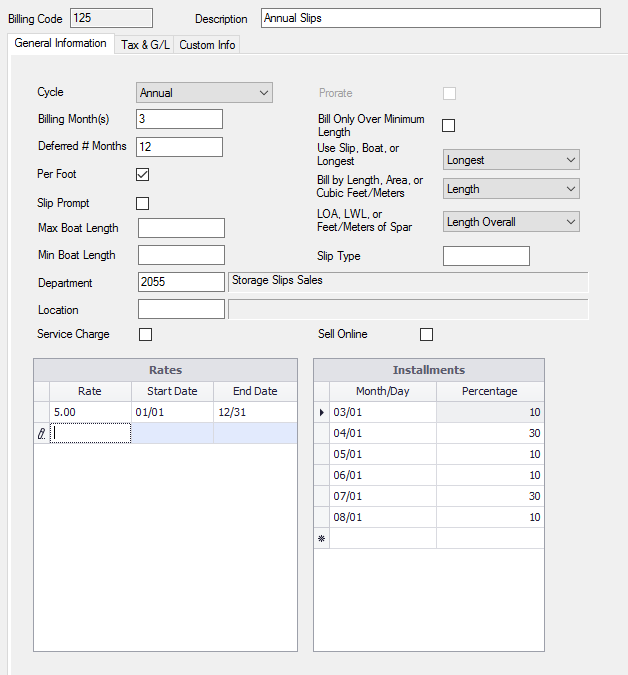Image resolution: width=628 pixels, height=675 pixels.
Task: Expand the Use Slip, Boat, or Longest dropdown
Action: pos(511,160)
